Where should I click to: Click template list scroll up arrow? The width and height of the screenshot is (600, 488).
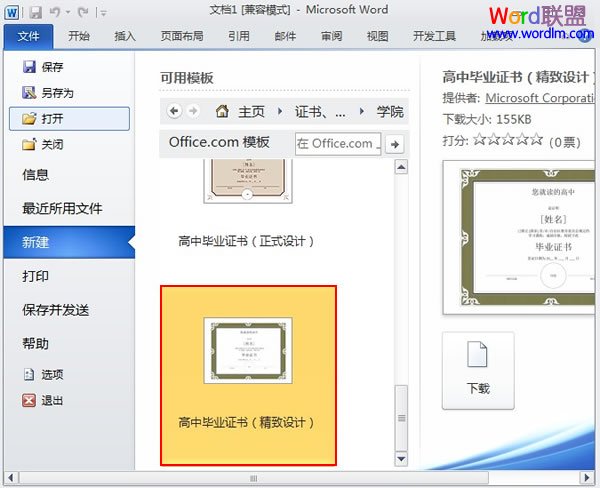click(x=401, y=167)
